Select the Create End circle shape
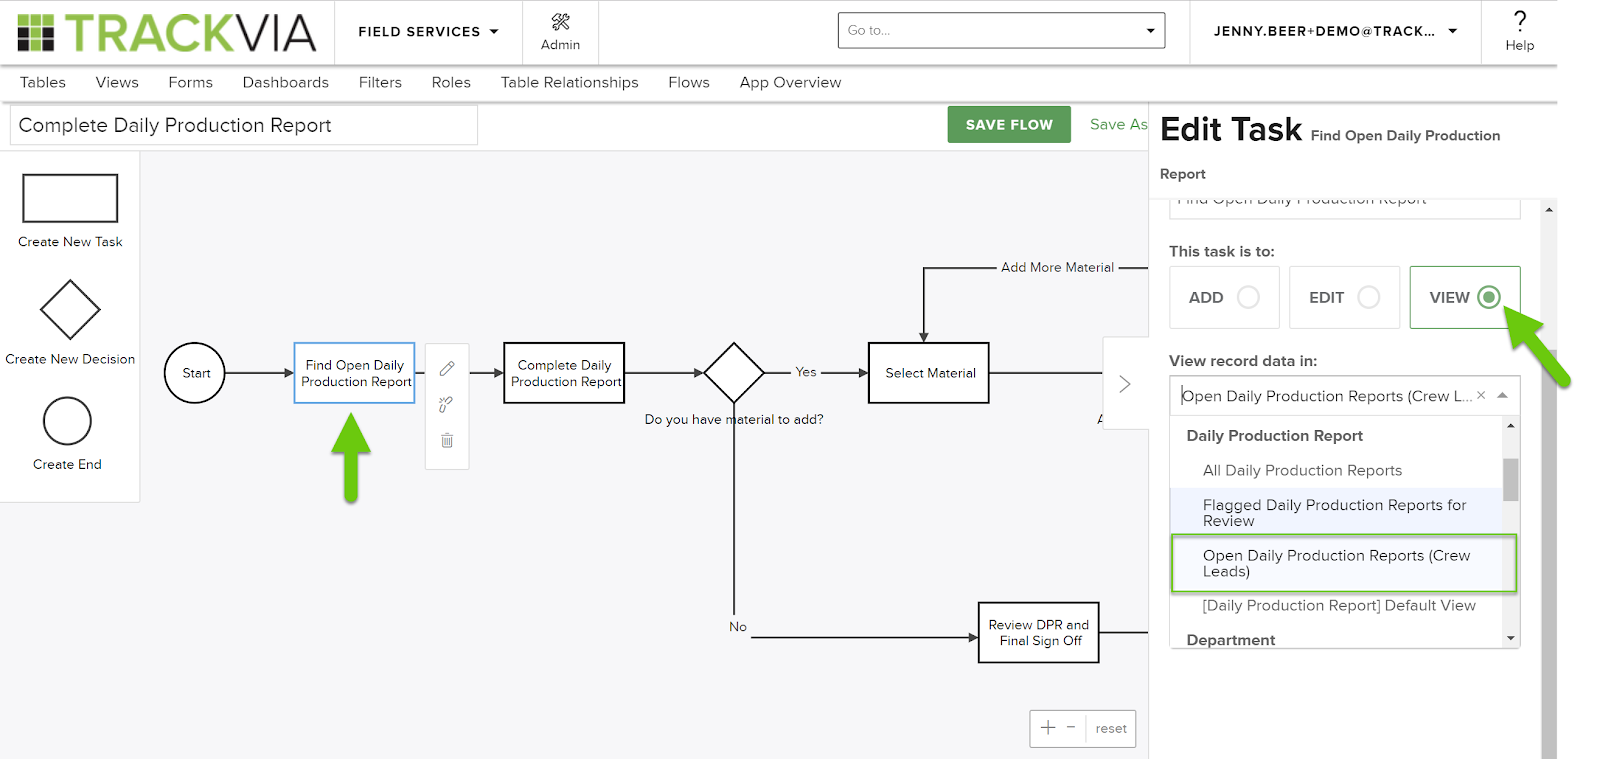Image resolution: width=1600 pixels, height=759 pixels. point(67,421)
